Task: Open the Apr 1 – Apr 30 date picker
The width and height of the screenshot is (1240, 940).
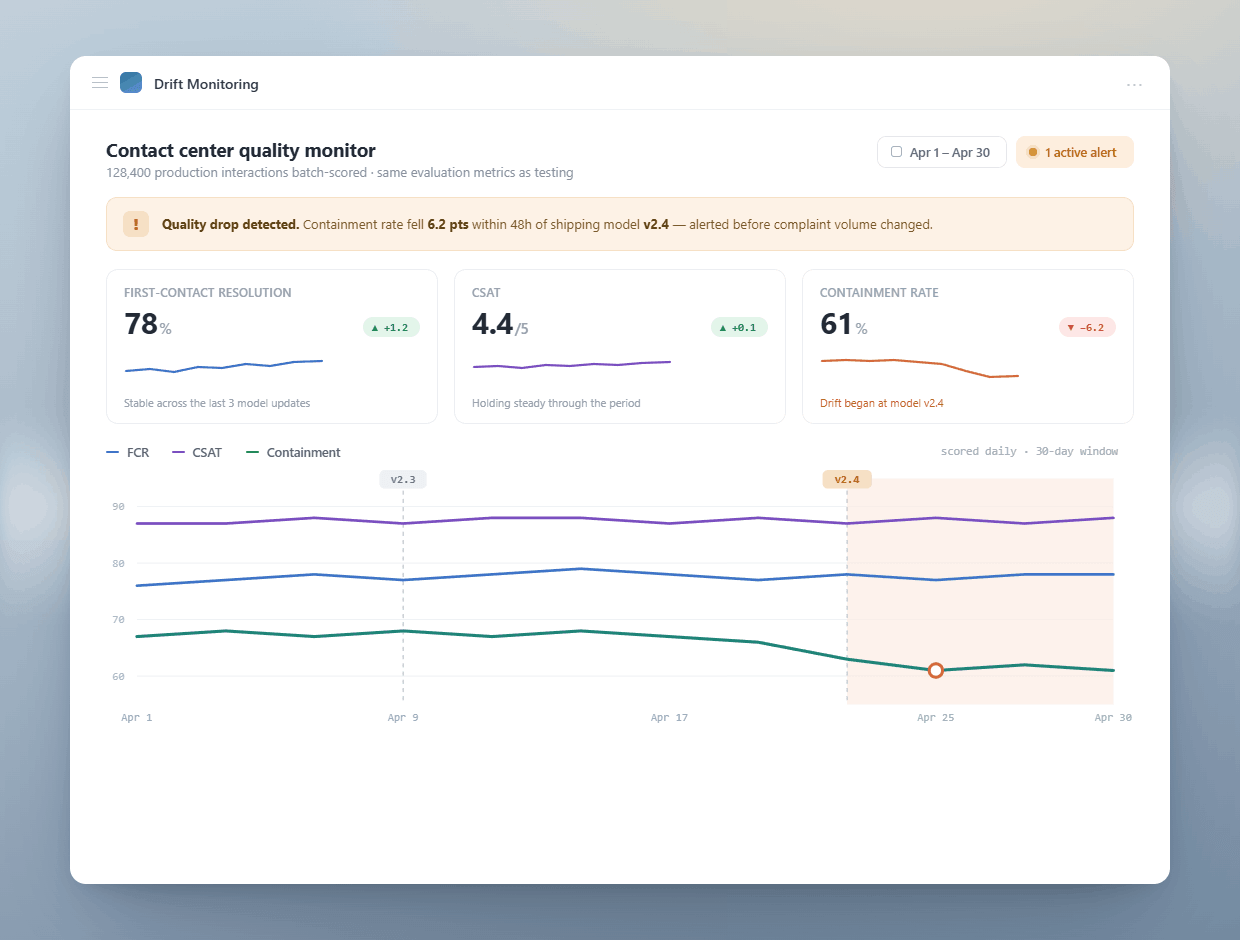Action: (942, 152)
